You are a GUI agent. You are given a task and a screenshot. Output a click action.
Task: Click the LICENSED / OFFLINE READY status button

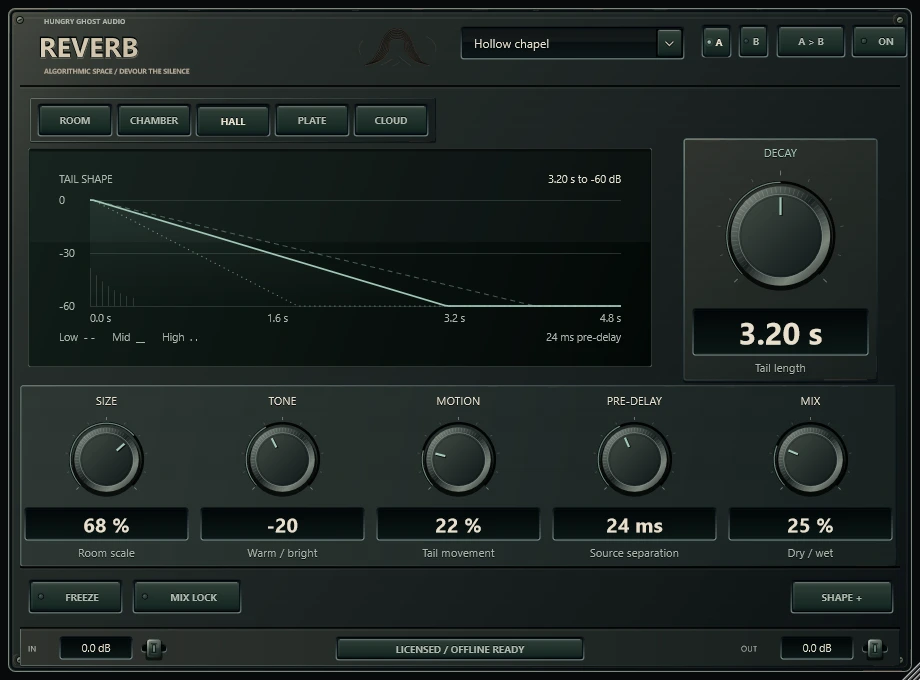pyautogui.click(x=460, y=649)
